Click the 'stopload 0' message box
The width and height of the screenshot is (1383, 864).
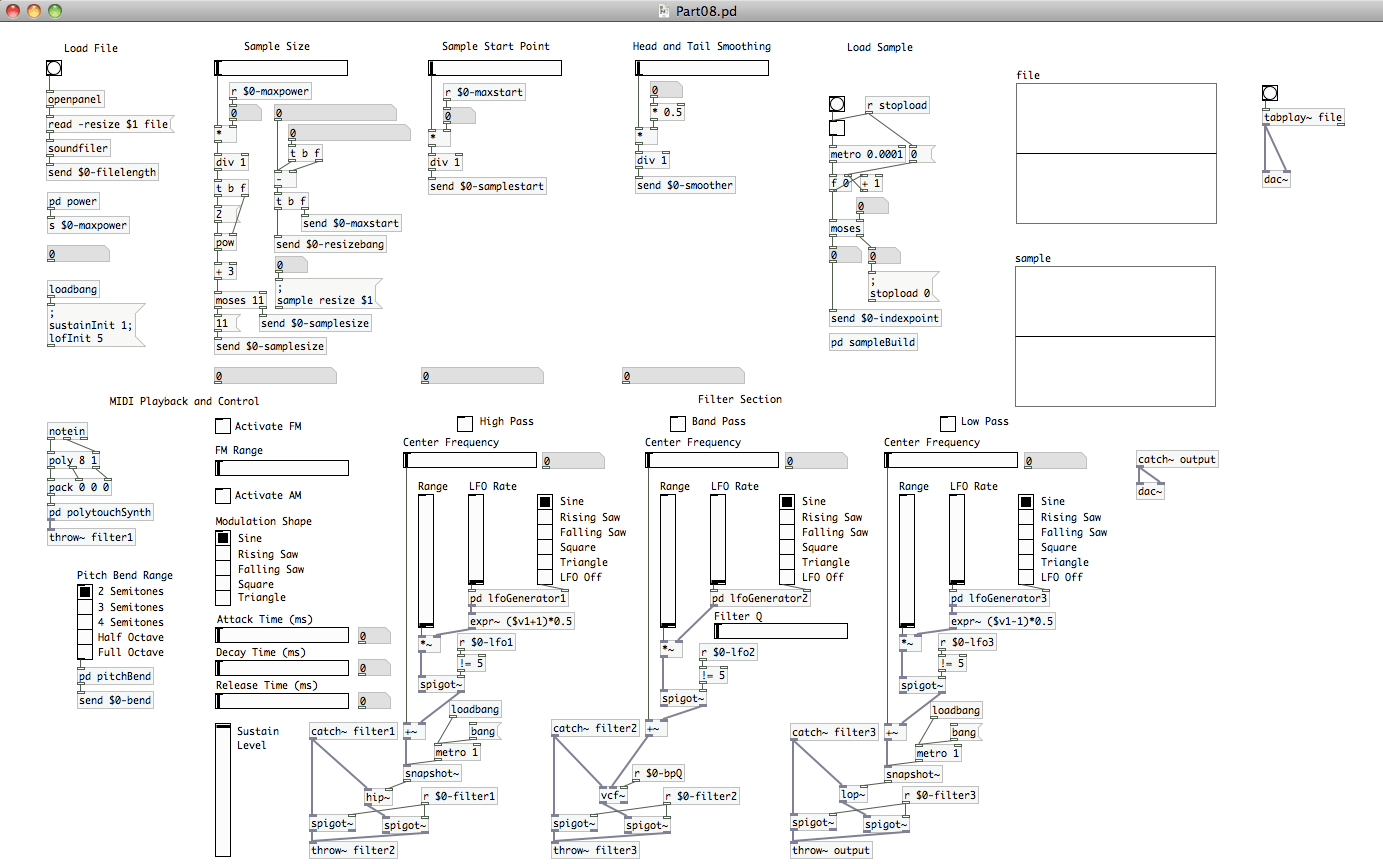pos(903,287)
